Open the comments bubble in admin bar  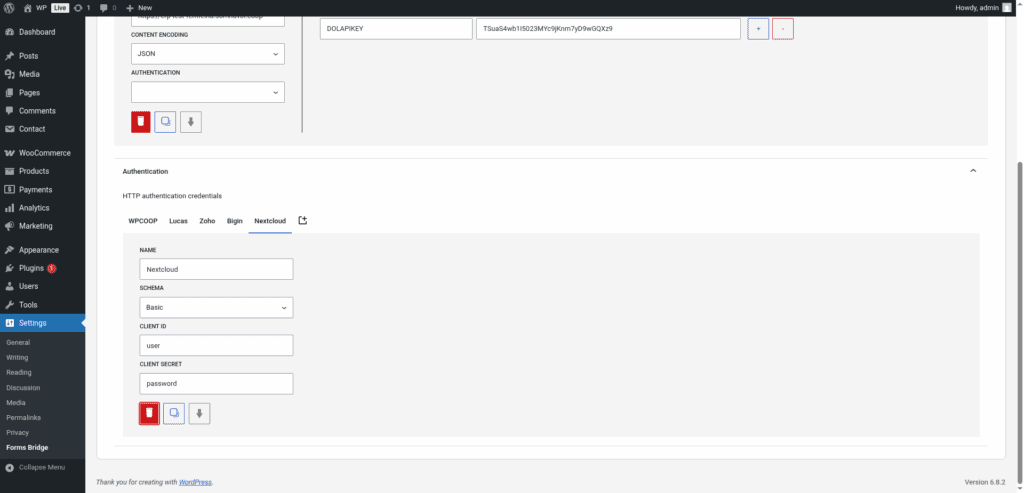tap(108, 8)
